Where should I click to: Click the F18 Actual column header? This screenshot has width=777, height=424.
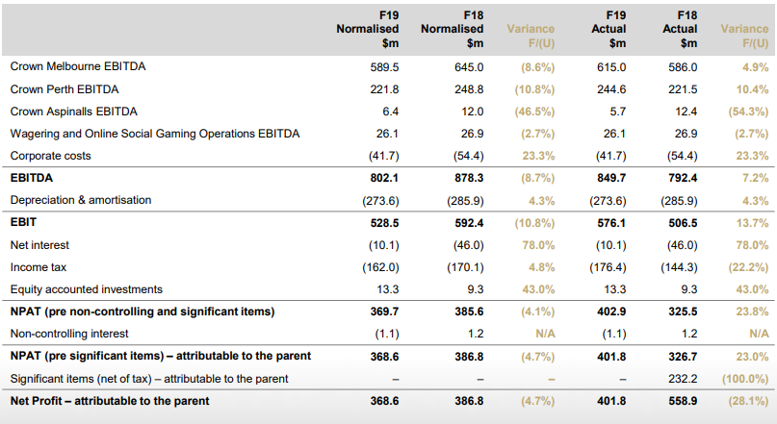point(680,29)
